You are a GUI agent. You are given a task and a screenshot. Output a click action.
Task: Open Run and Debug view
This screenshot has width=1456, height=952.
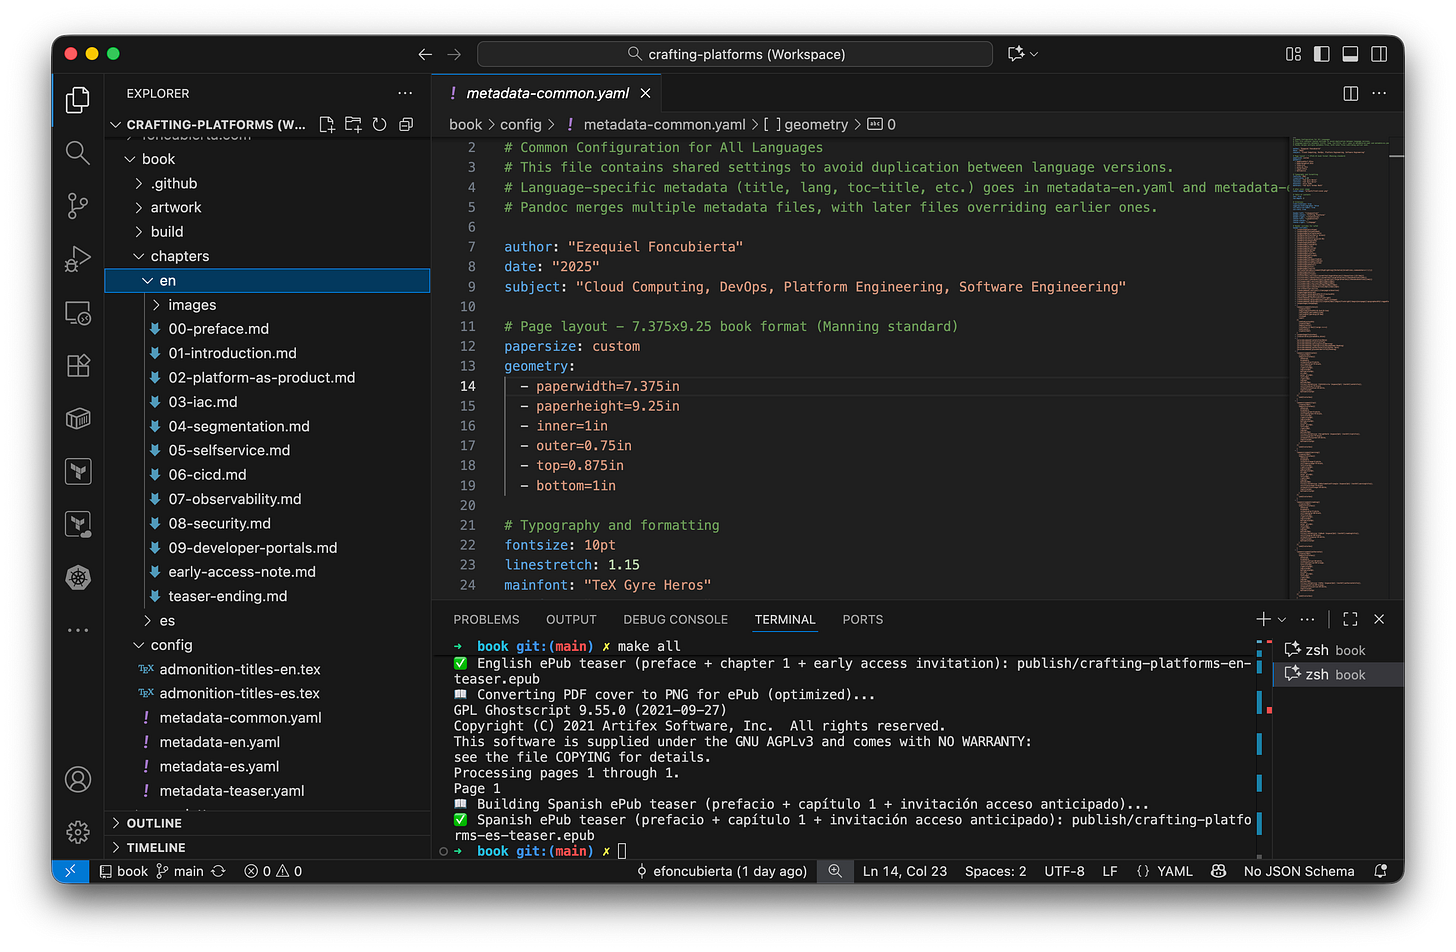[x=77, y=259]
